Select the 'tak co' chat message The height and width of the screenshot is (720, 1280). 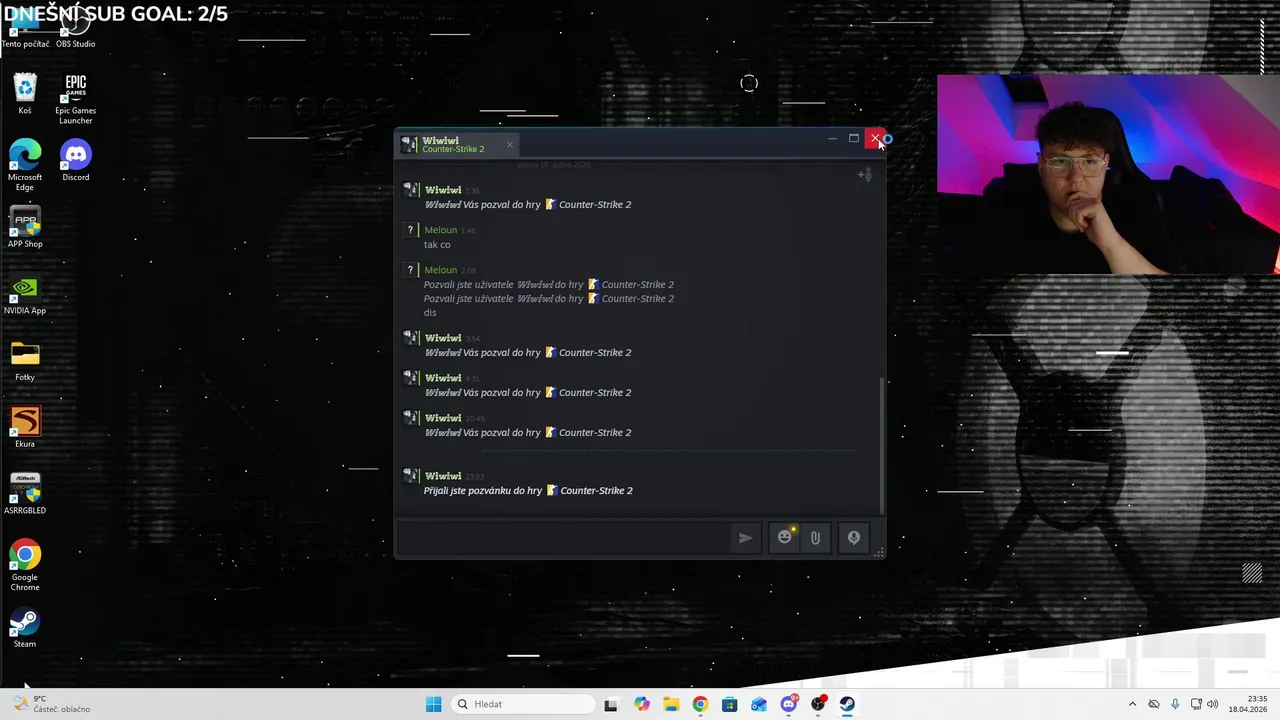437,244
